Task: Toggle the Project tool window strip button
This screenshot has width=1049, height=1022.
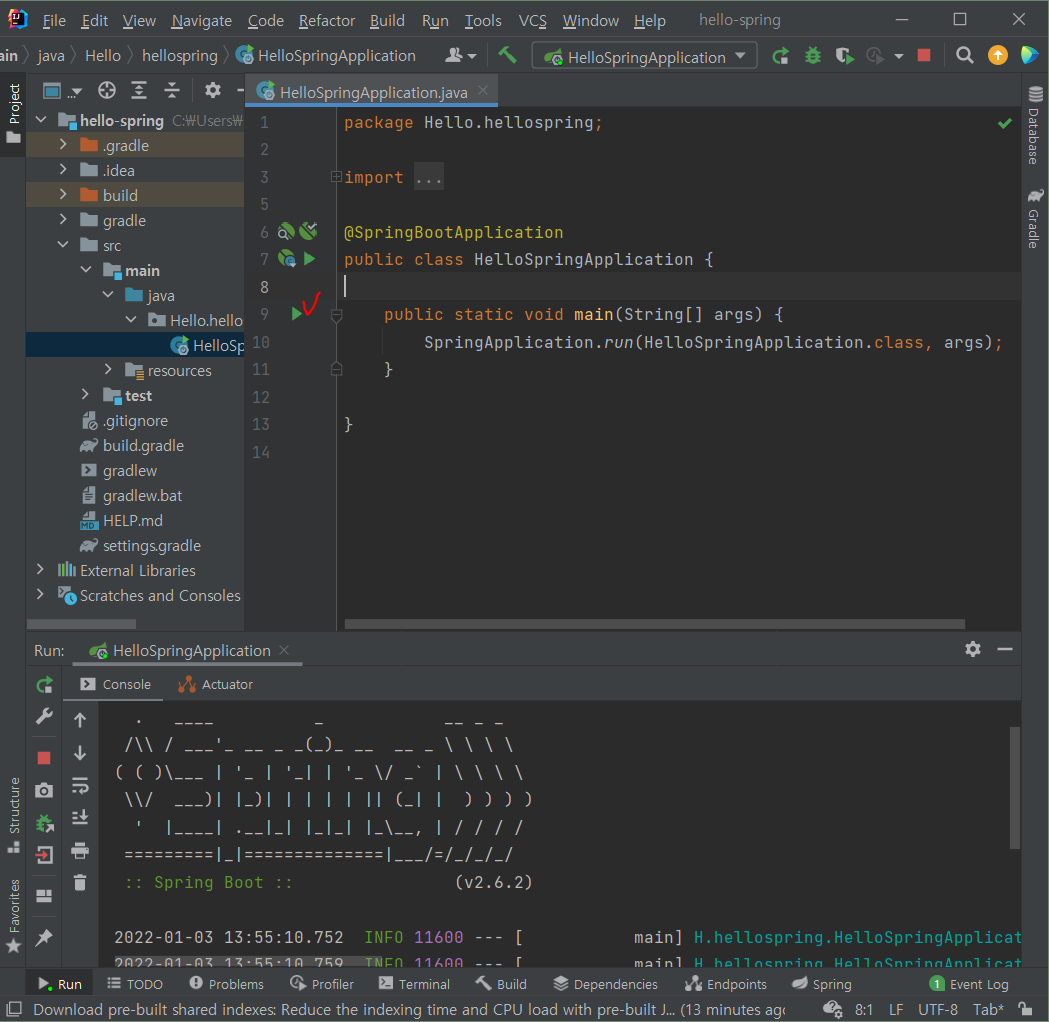Action: (13, 114)
